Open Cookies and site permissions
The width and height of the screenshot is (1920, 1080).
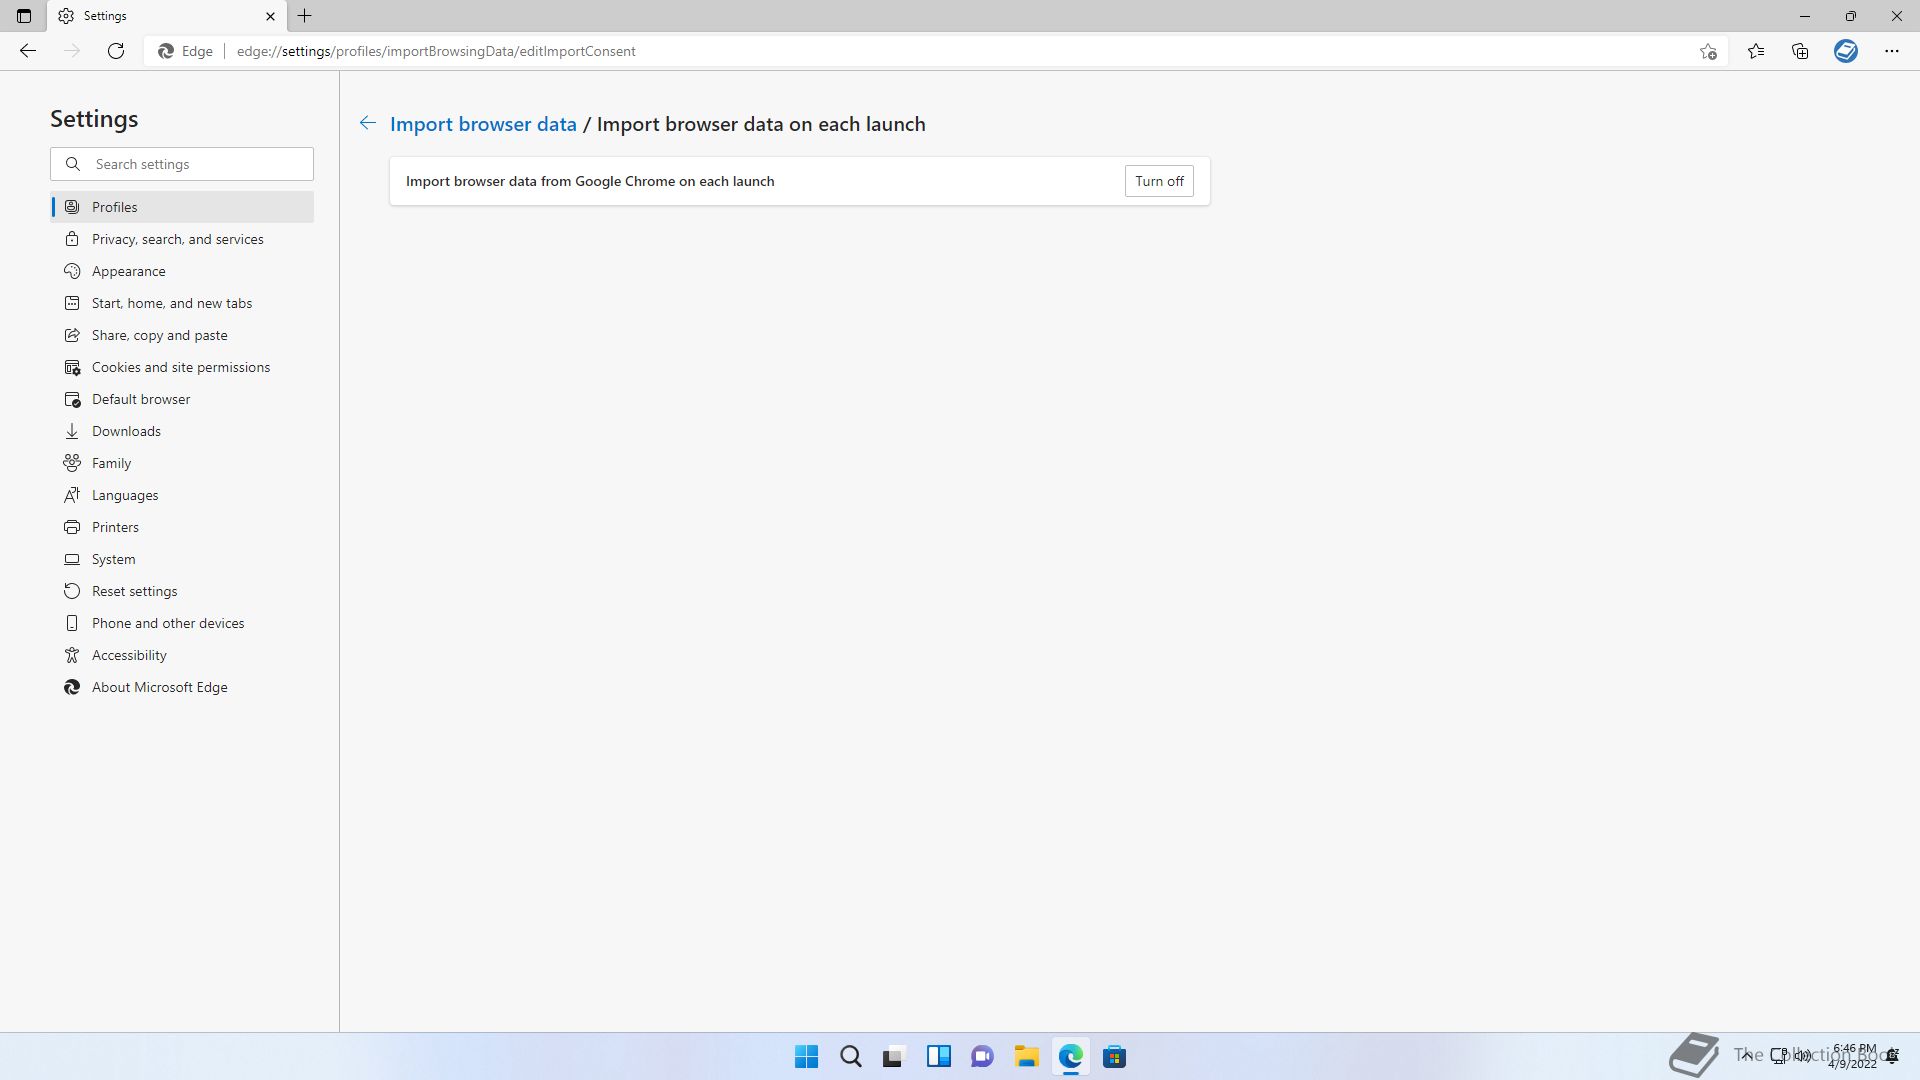pyautogui.click(x=182, y=367)
